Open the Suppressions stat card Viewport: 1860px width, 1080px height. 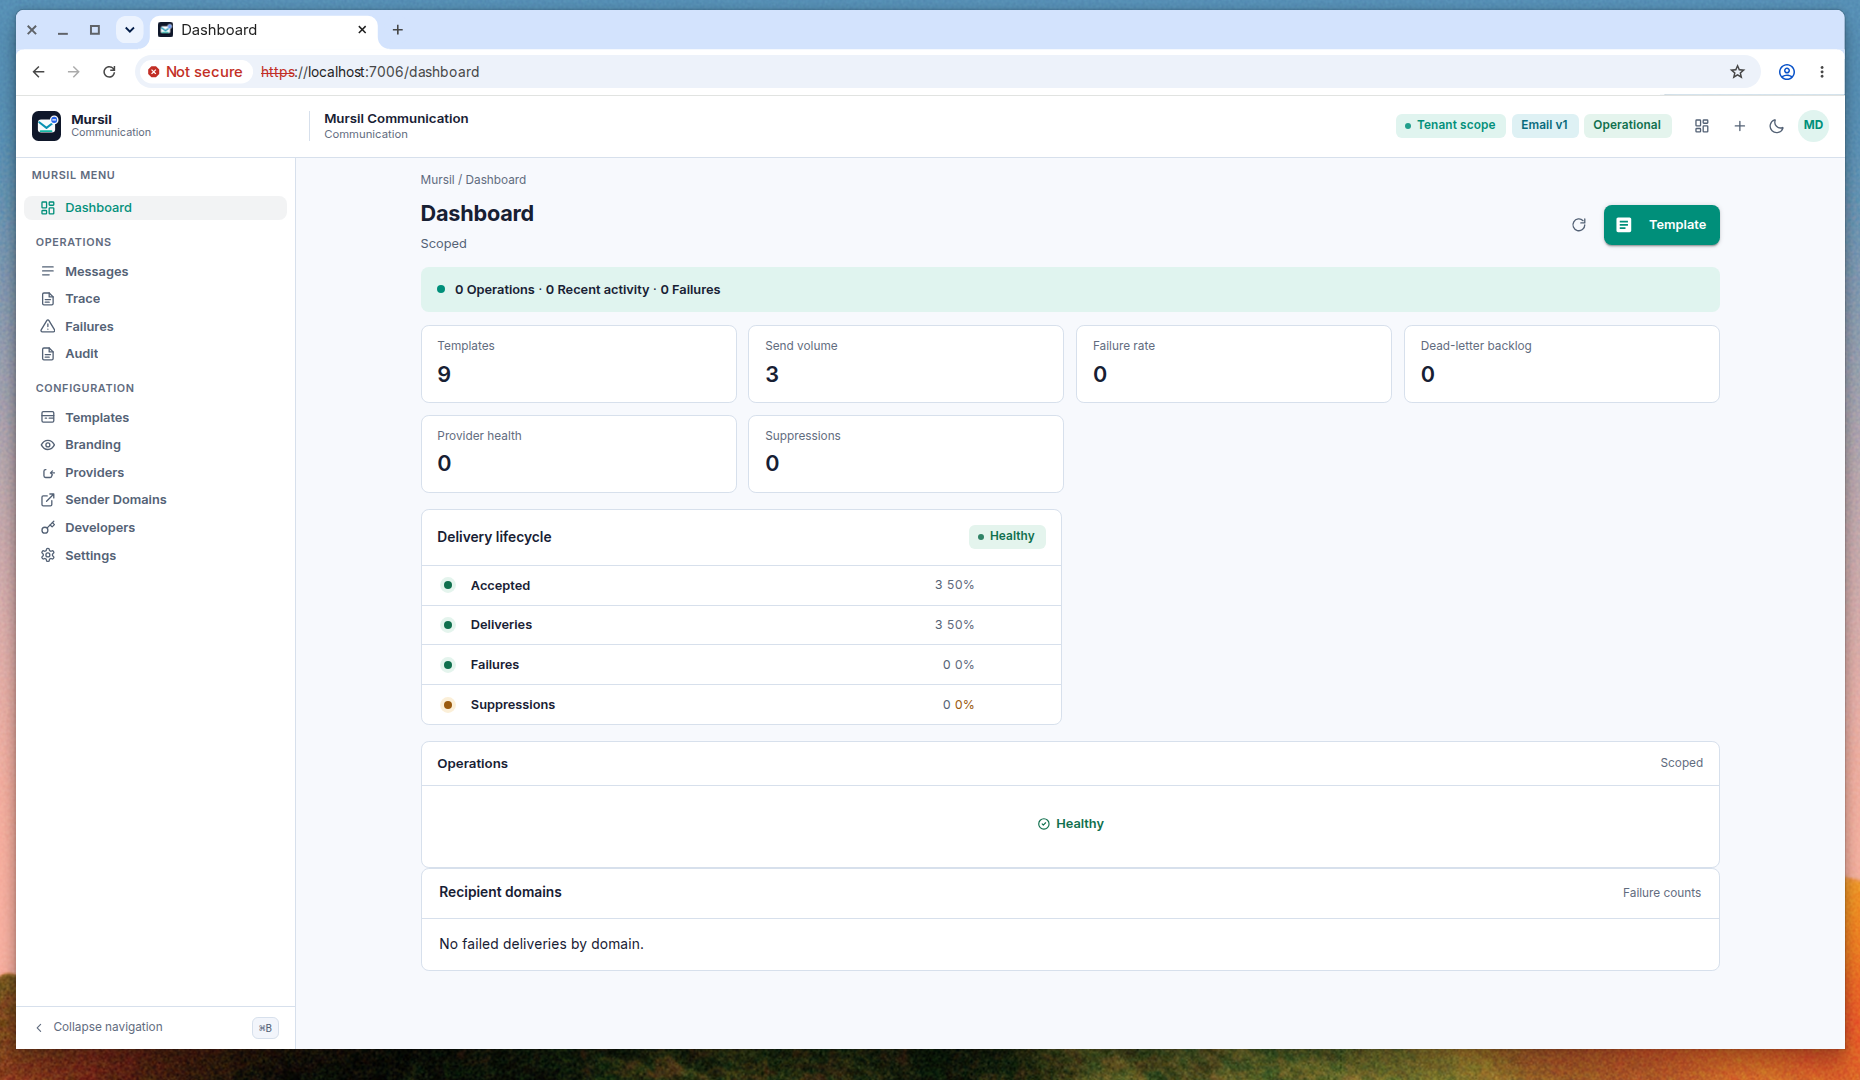pyautogui.click(x=906, y=454)
